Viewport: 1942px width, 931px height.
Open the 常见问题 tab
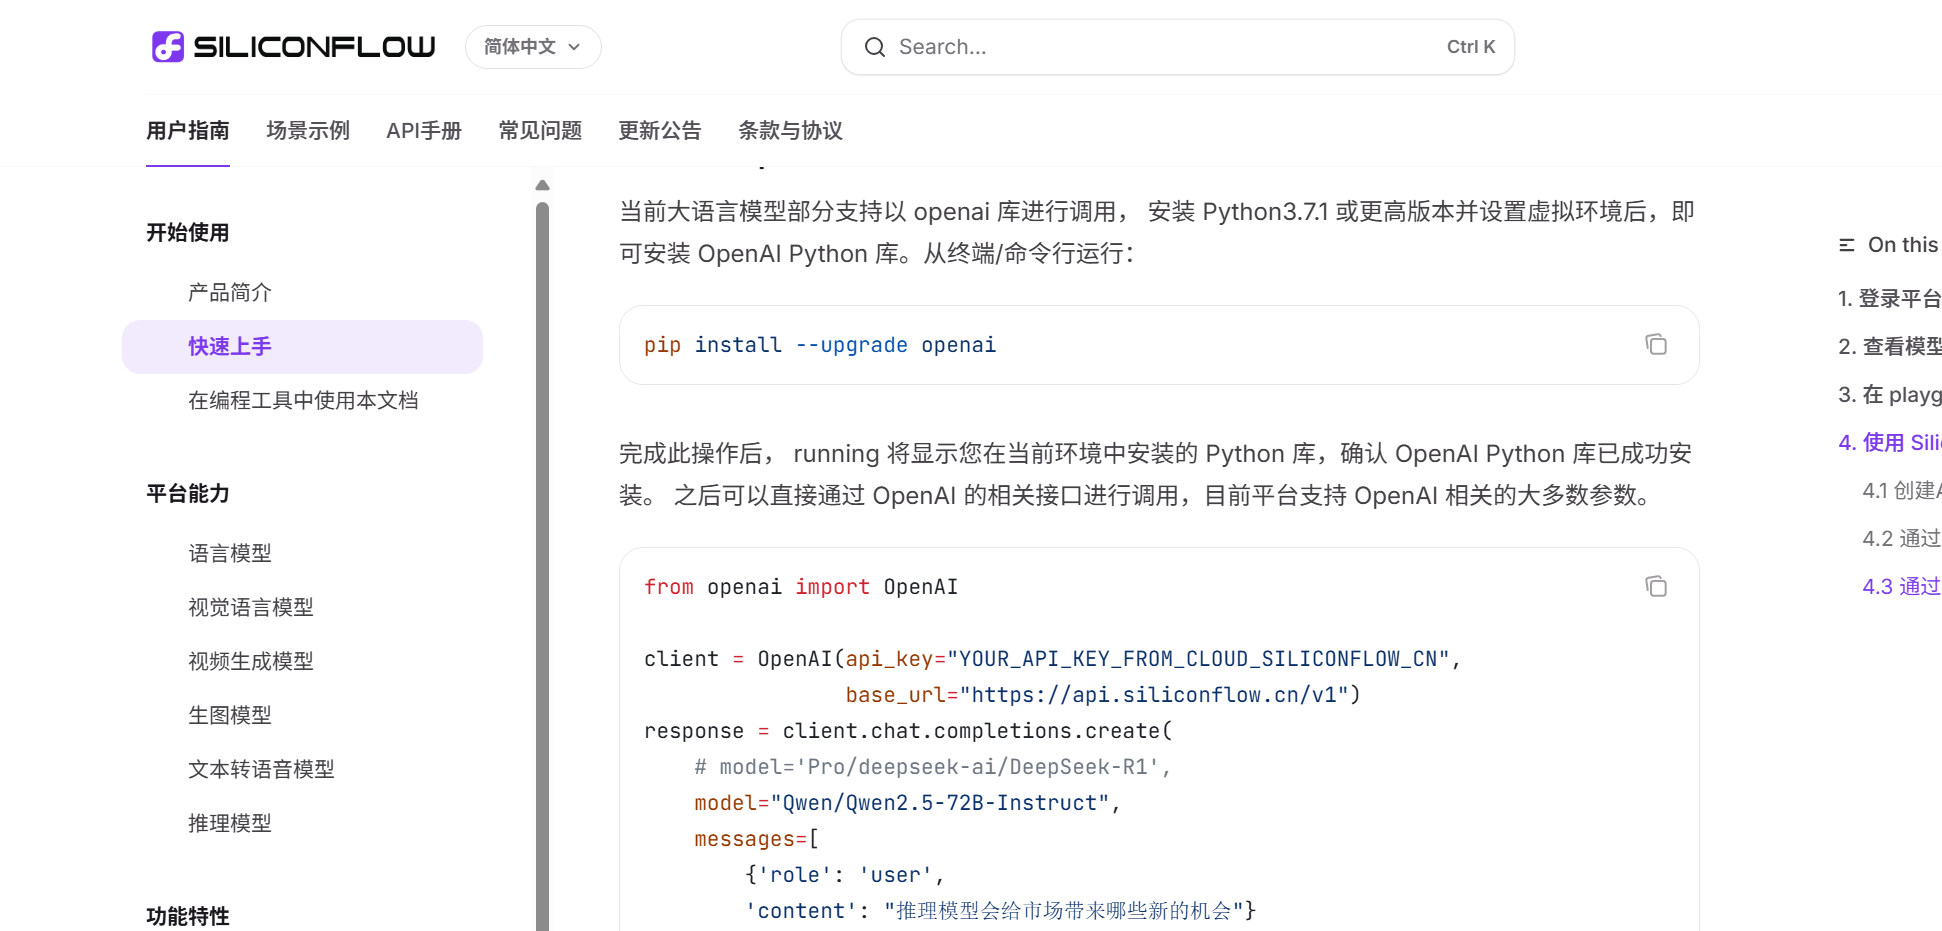click(540, 131)
